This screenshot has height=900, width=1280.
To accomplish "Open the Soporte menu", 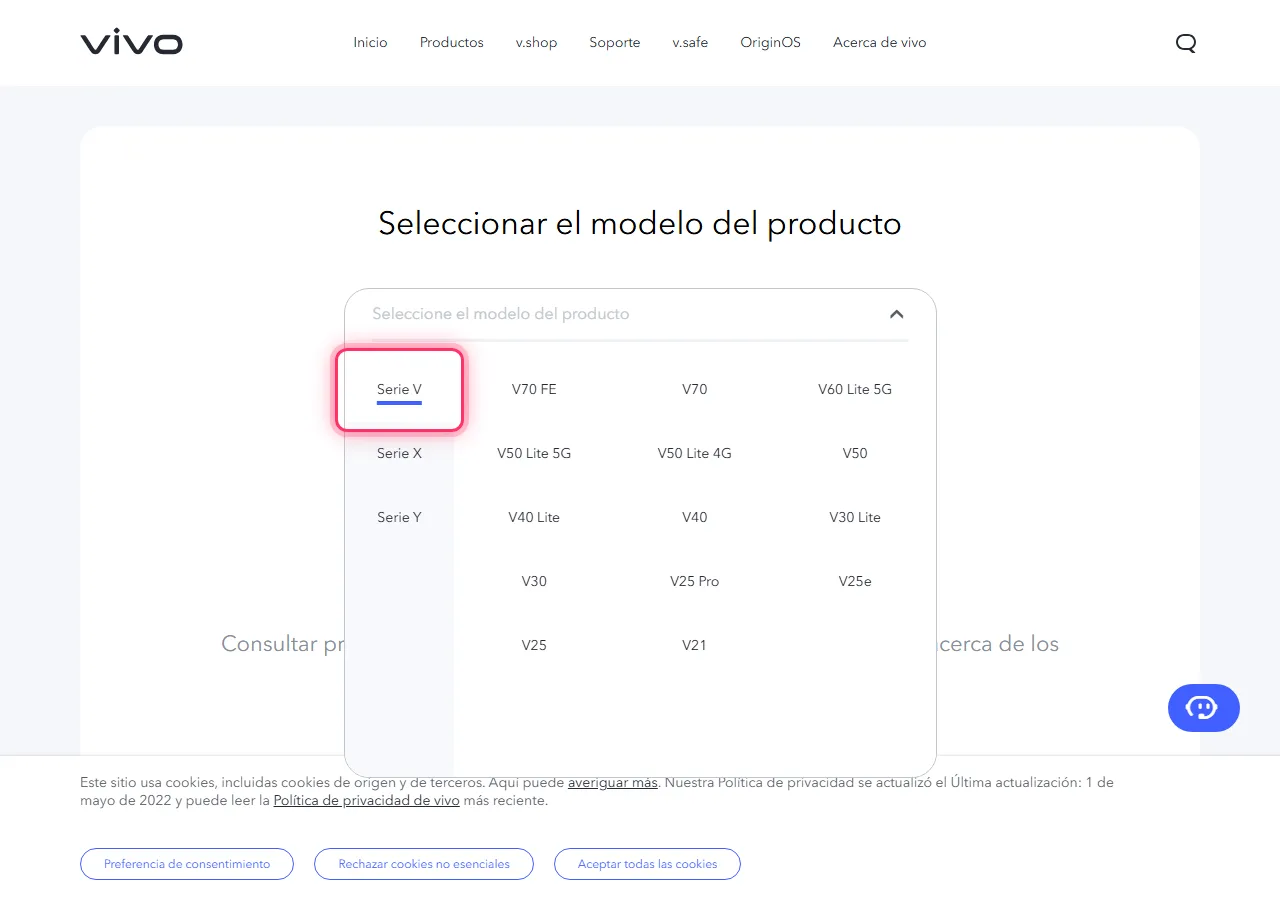I will (x=615, y=43).
